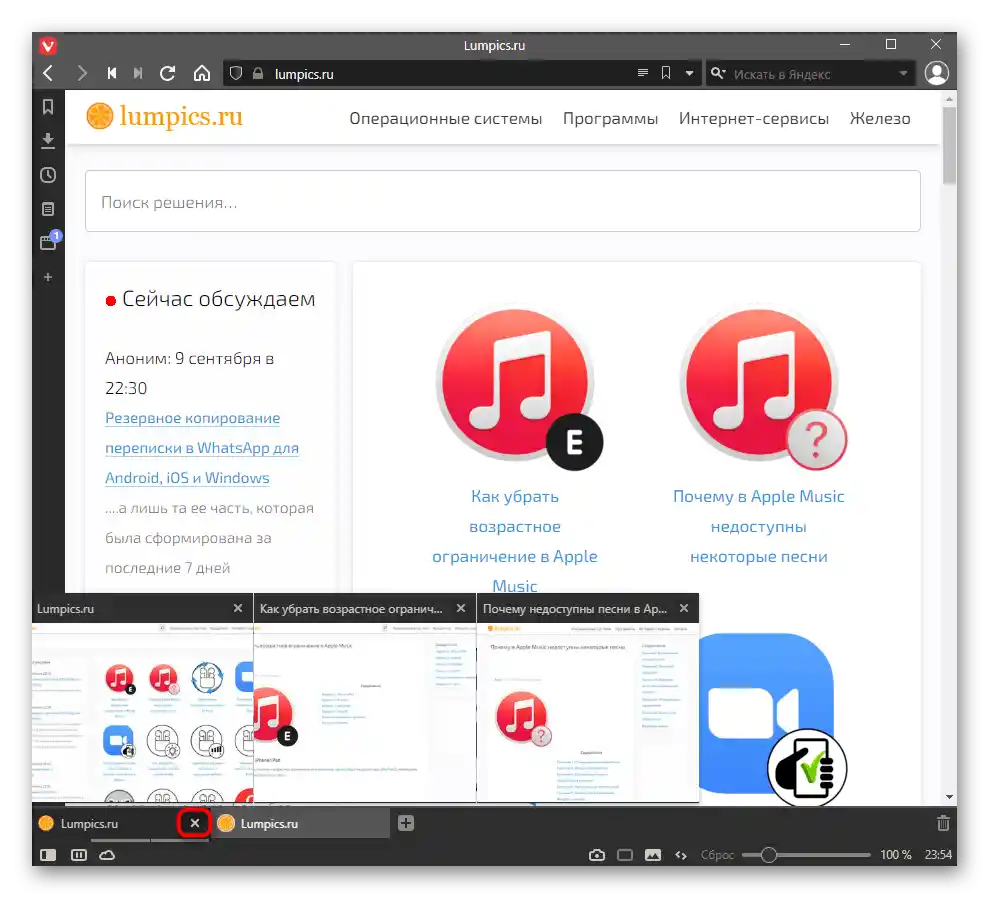Bookmark this page from address bar
This screenshot has width=989, height=898.
666,73
